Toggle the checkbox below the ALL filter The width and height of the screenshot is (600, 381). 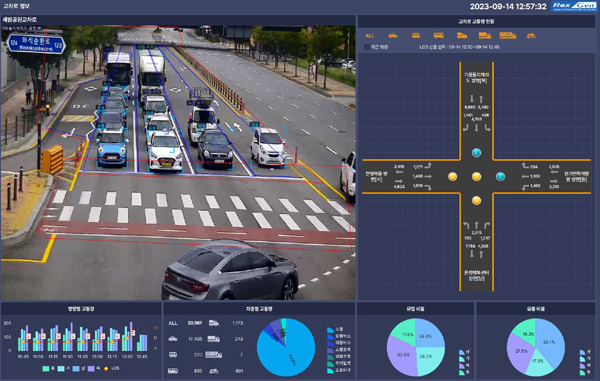pos(367,47)
